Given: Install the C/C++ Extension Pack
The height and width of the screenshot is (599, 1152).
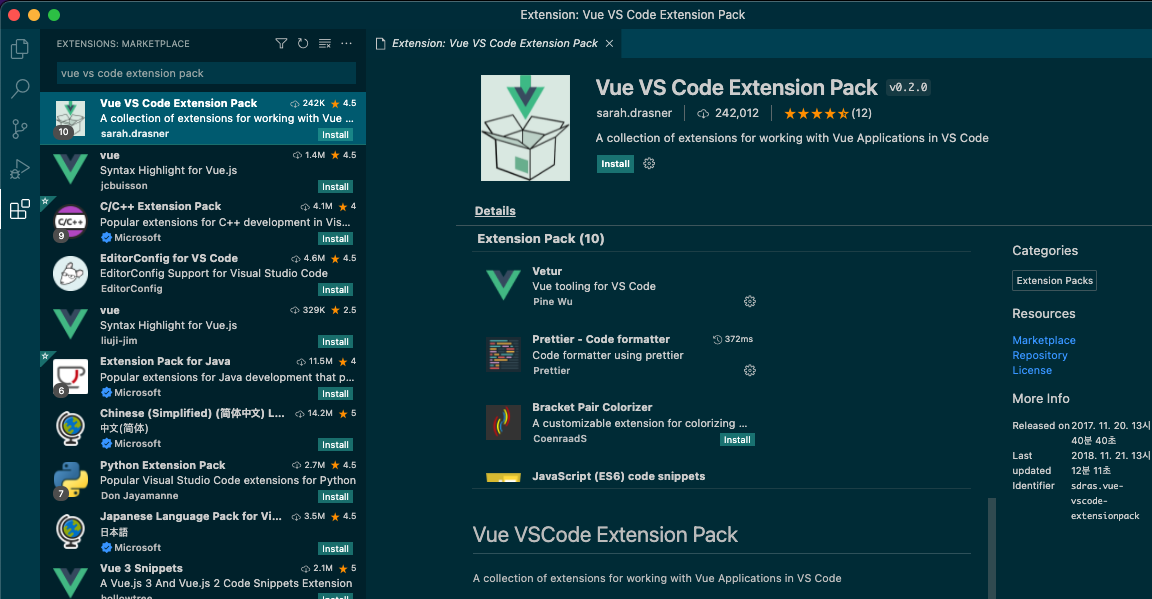Looking at the screenshot, I should (335, 239).
